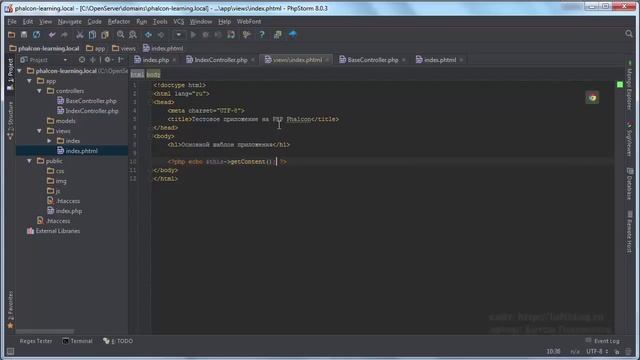Click the body breadcrumb tag
The height and width of the screenshot is (360, 640).
153,74
